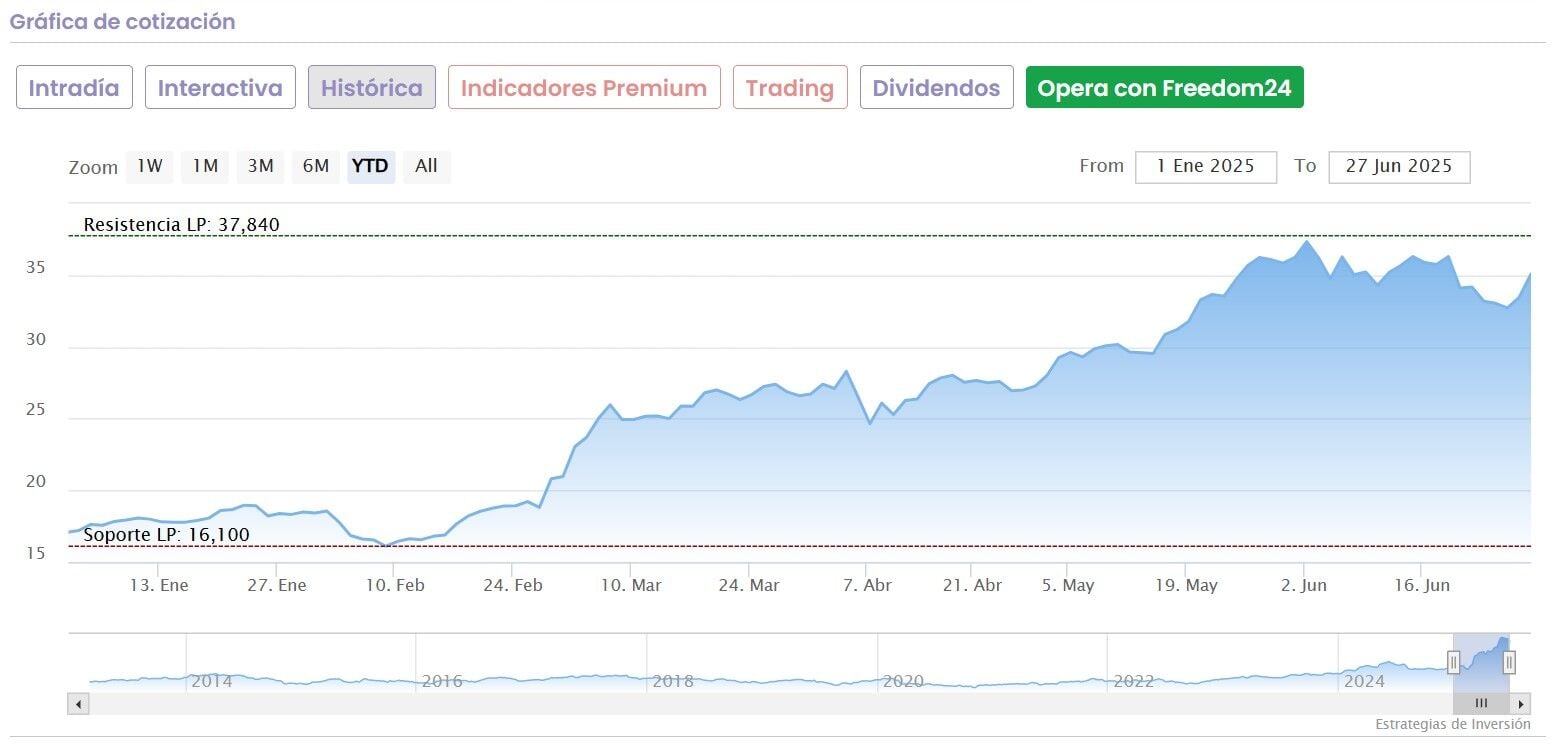Open the Interactiva chart tab

pyautogui.click(x=220, y=88)
